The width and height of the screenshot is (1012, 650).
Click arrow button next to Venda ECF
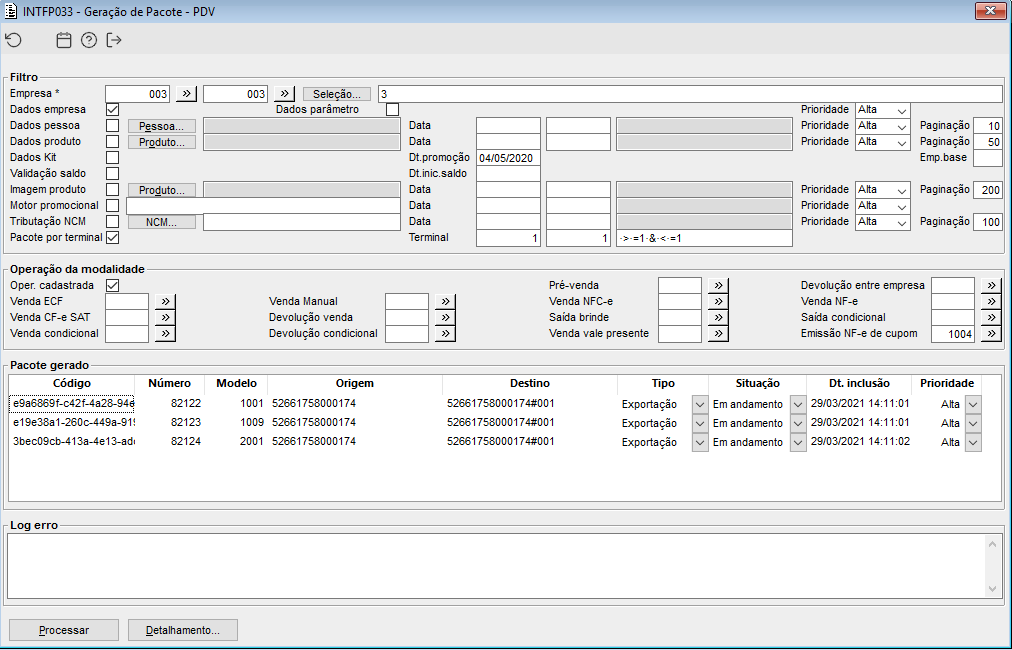(165, 301)
